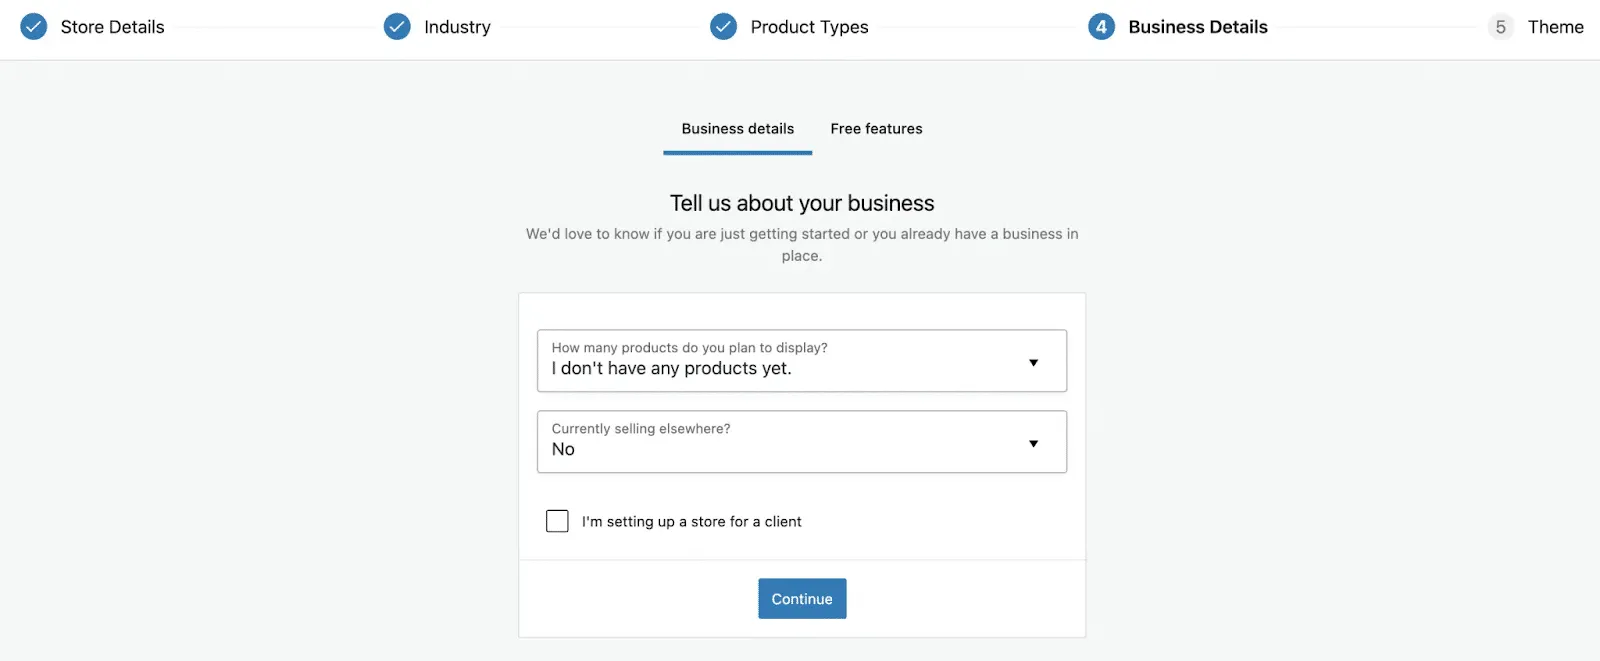This screenshot has height=661, width=1600.
Task: Click the step 4 number badge
Action: click(x=1101, y=27)
